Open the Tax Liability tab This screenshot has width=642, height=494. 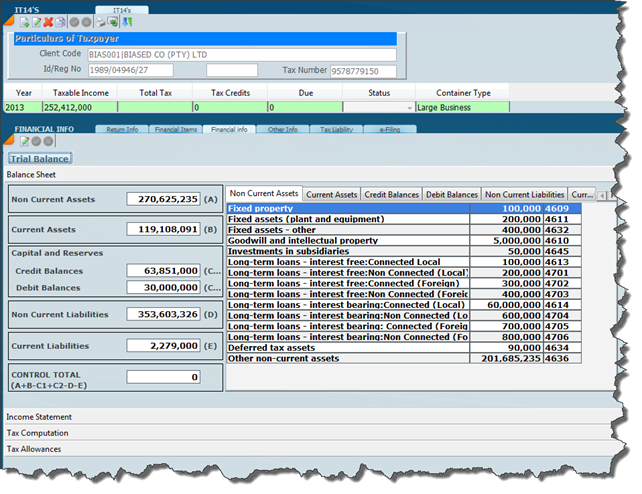336,129
